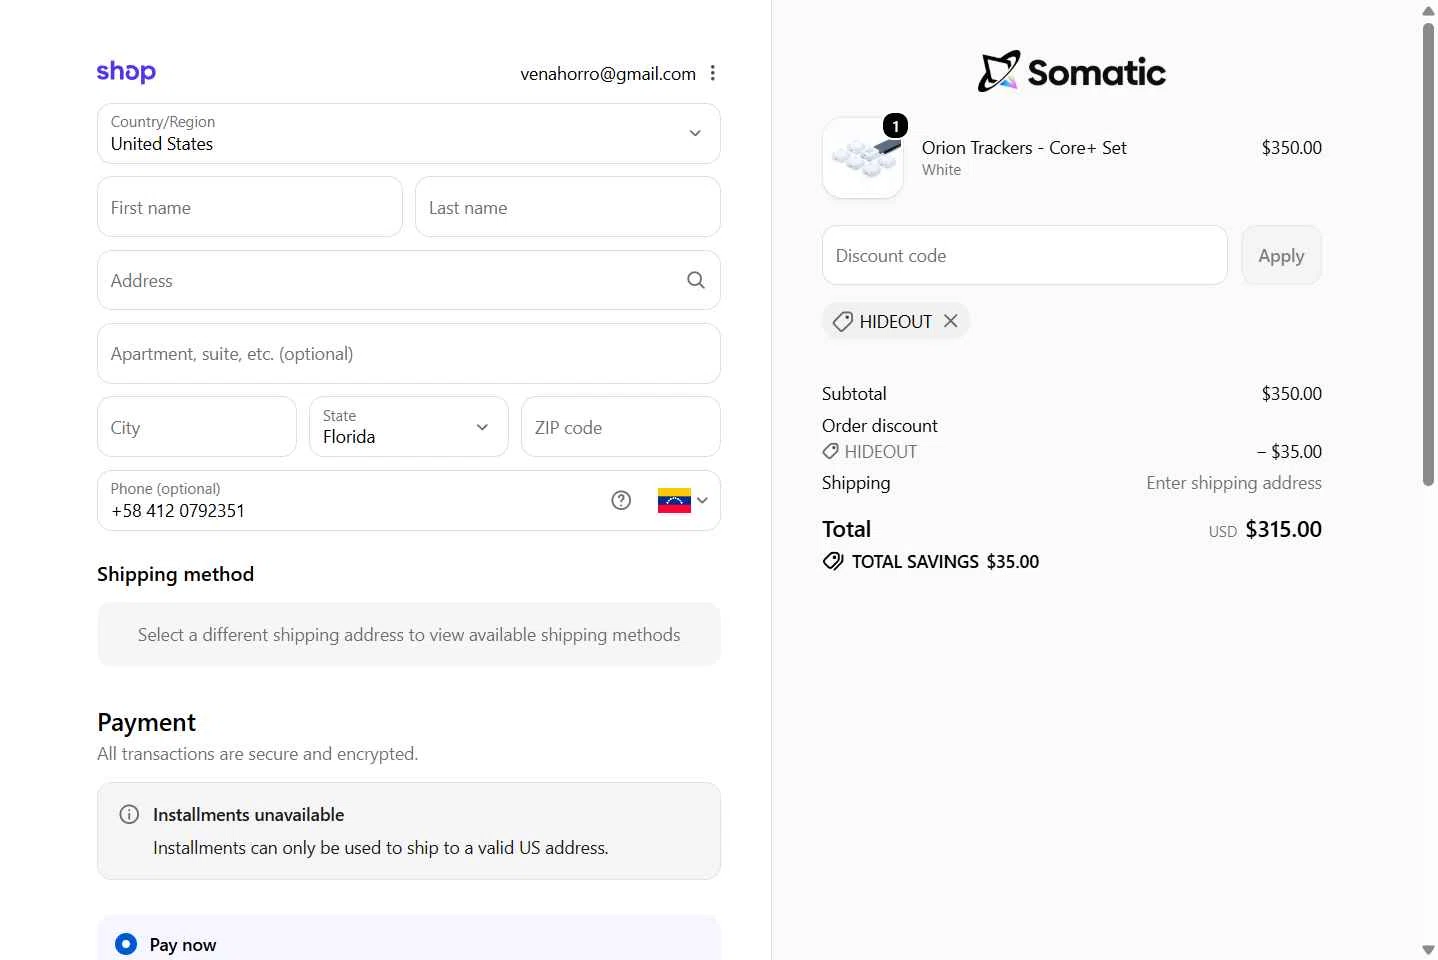The width and height of the screenshot is (1438, 960).
Task: Click the Orion Trackers product thumbnail
Action: pos(863,158)
